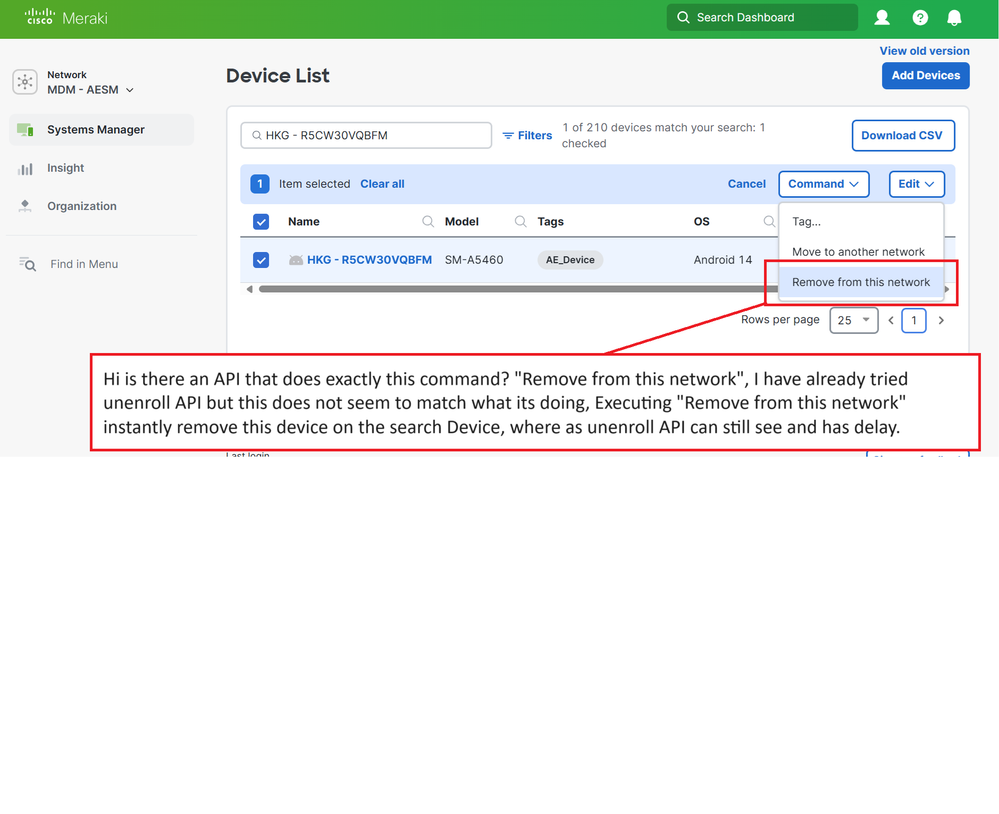Screen dimensions: 999x814
Task: Click the Model column search icon
Action: [520, 222]
